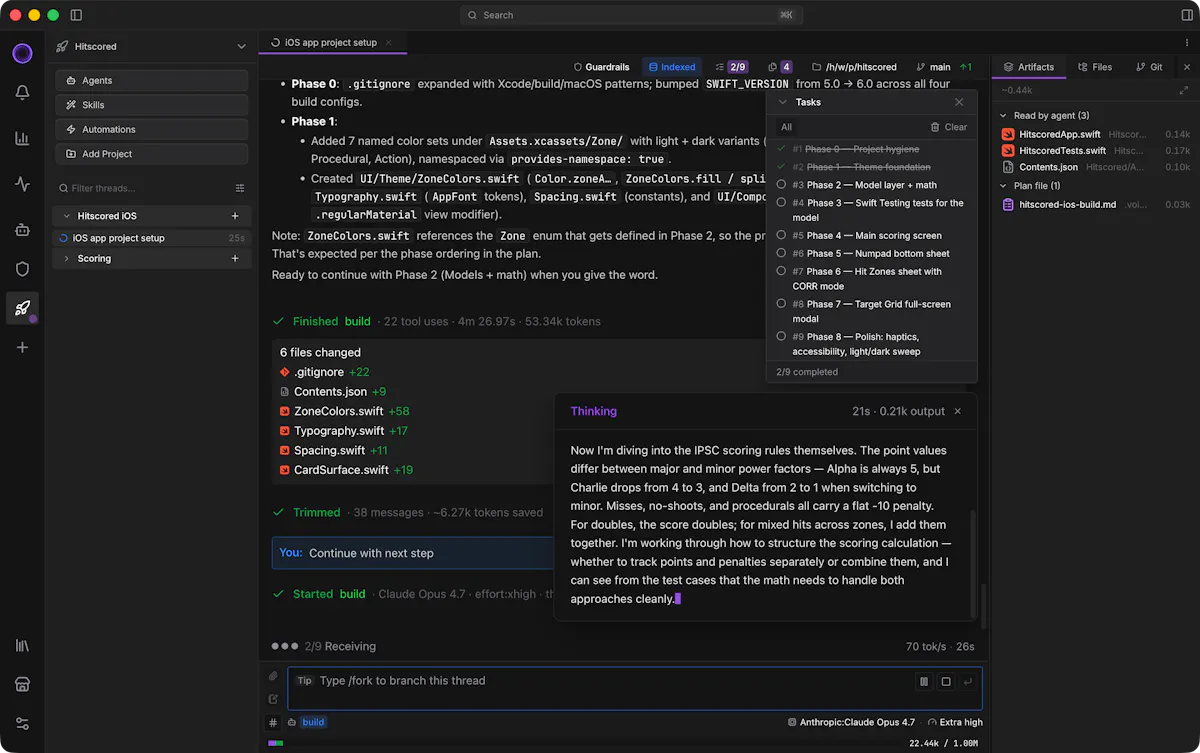Open the Anthropic Claude Opus model selector
Screen dimensions: 1200x753
(x=851, y=722)
